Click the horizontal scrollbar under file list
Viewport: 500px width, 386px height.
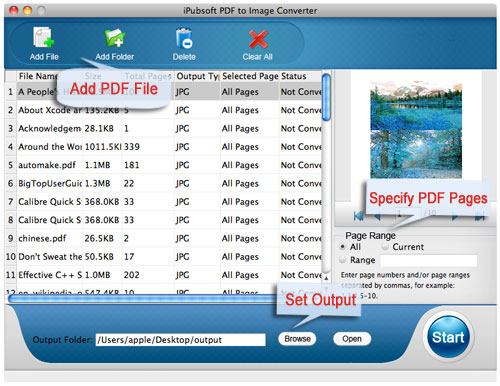coord(142,298)
